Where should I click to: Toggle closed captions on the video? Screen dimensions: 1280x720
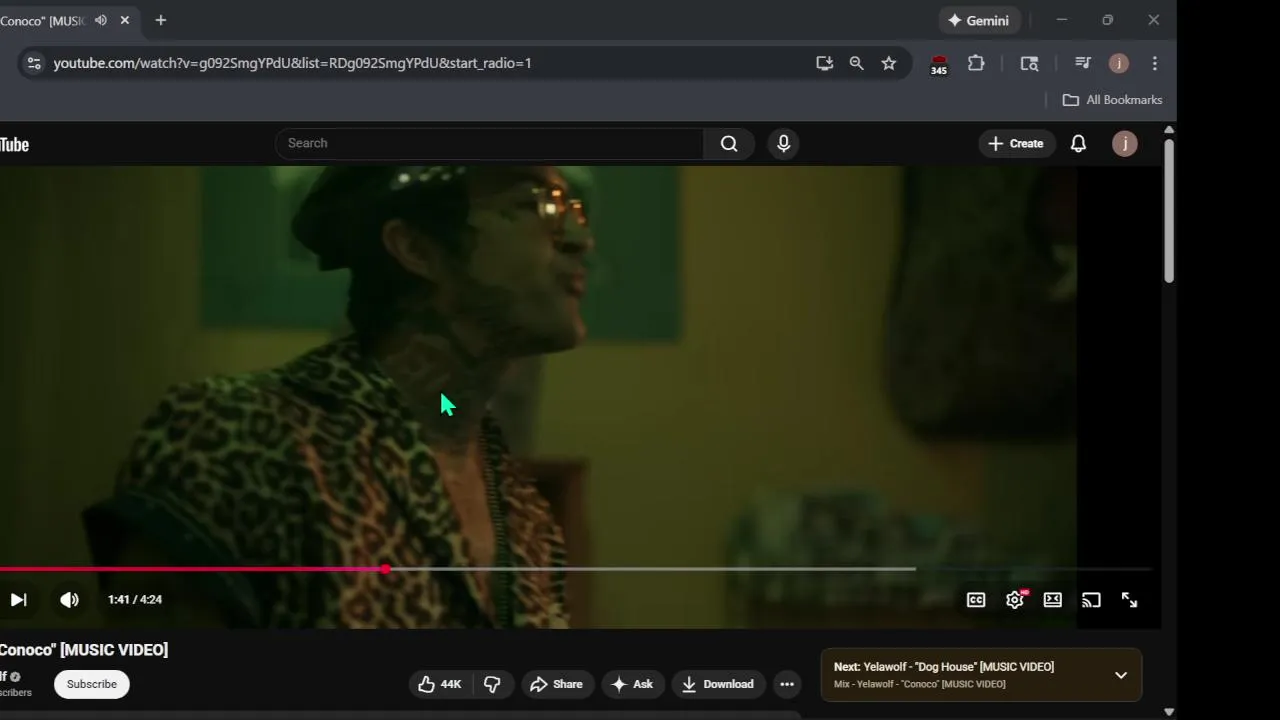tap(976, 600)
